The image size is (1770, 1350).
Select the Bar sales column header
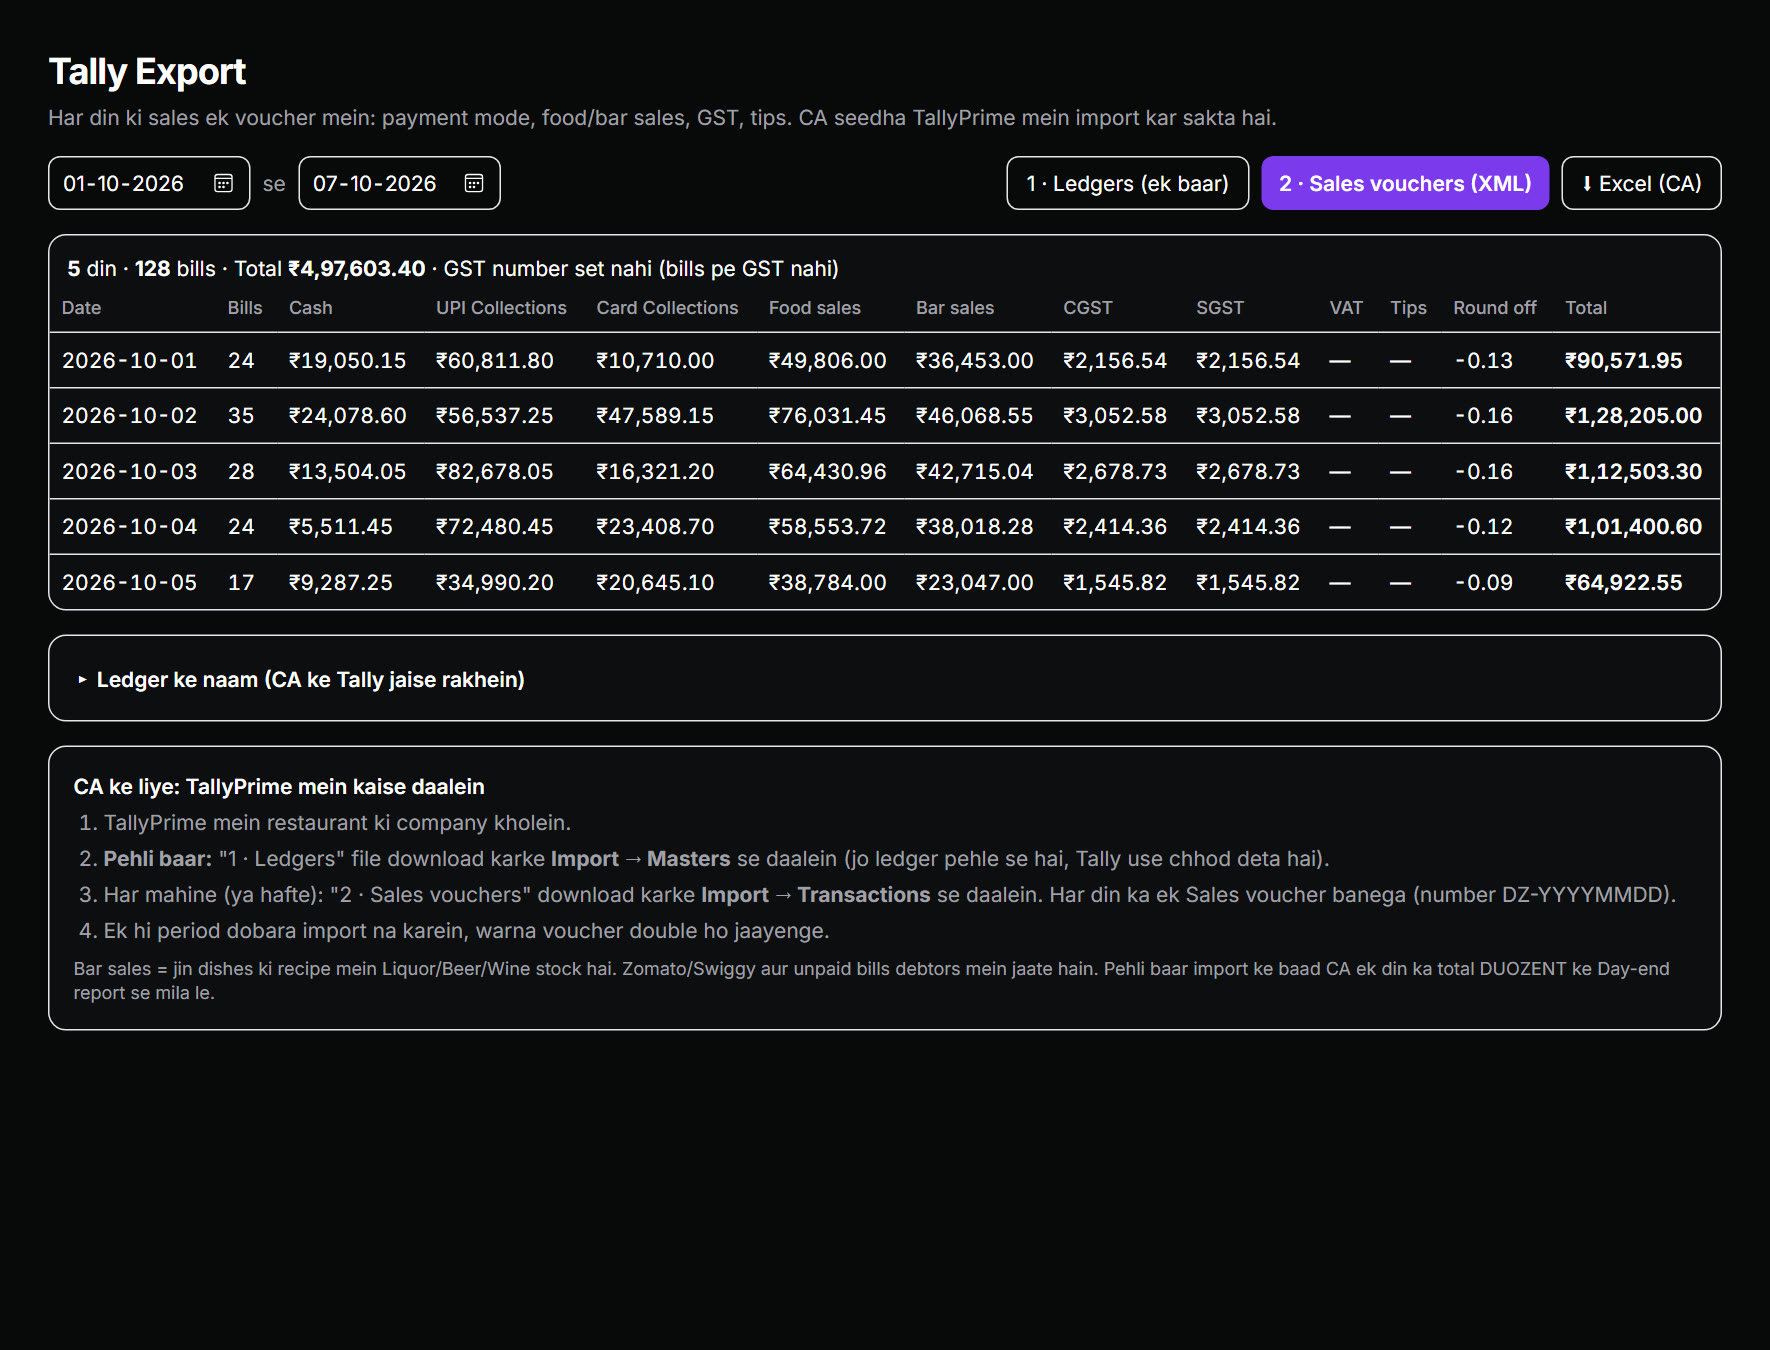pyautogui.click(x=955, y=308)
